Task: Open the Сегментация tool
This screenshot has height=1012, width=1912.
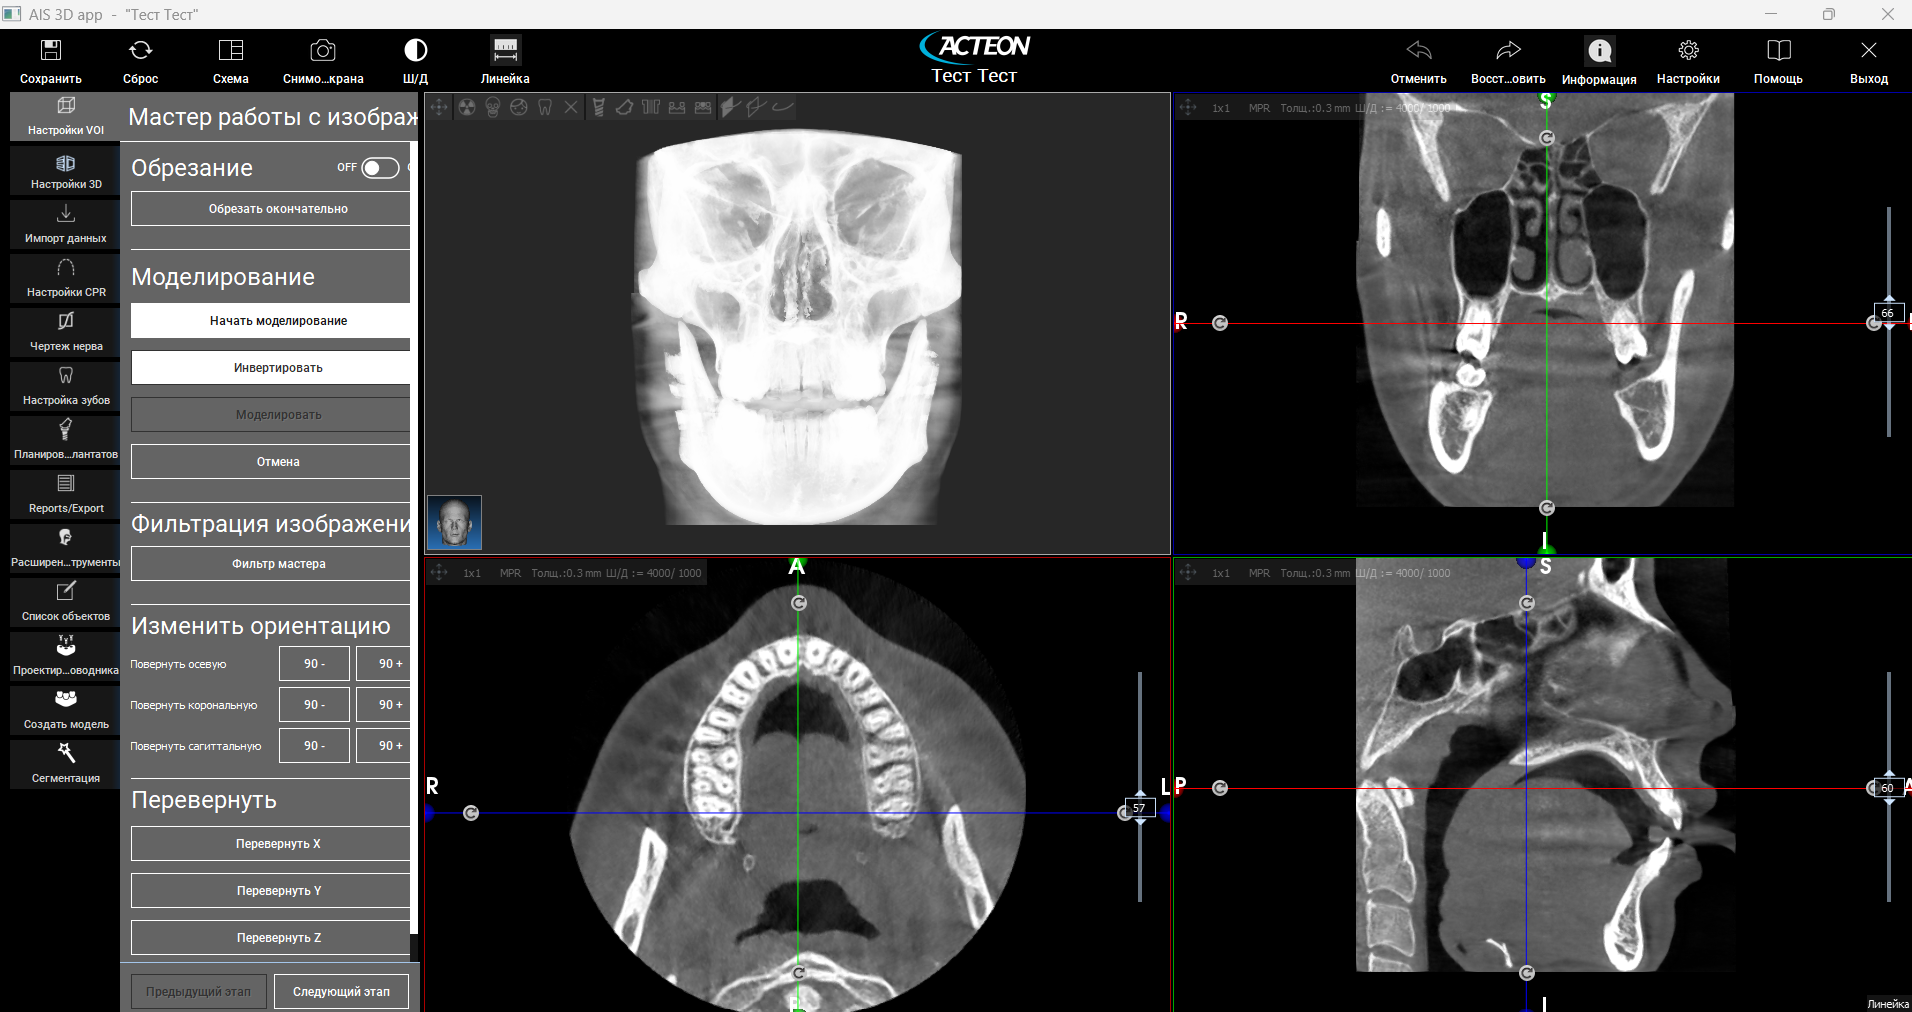Action: click(x=66, y=764)
